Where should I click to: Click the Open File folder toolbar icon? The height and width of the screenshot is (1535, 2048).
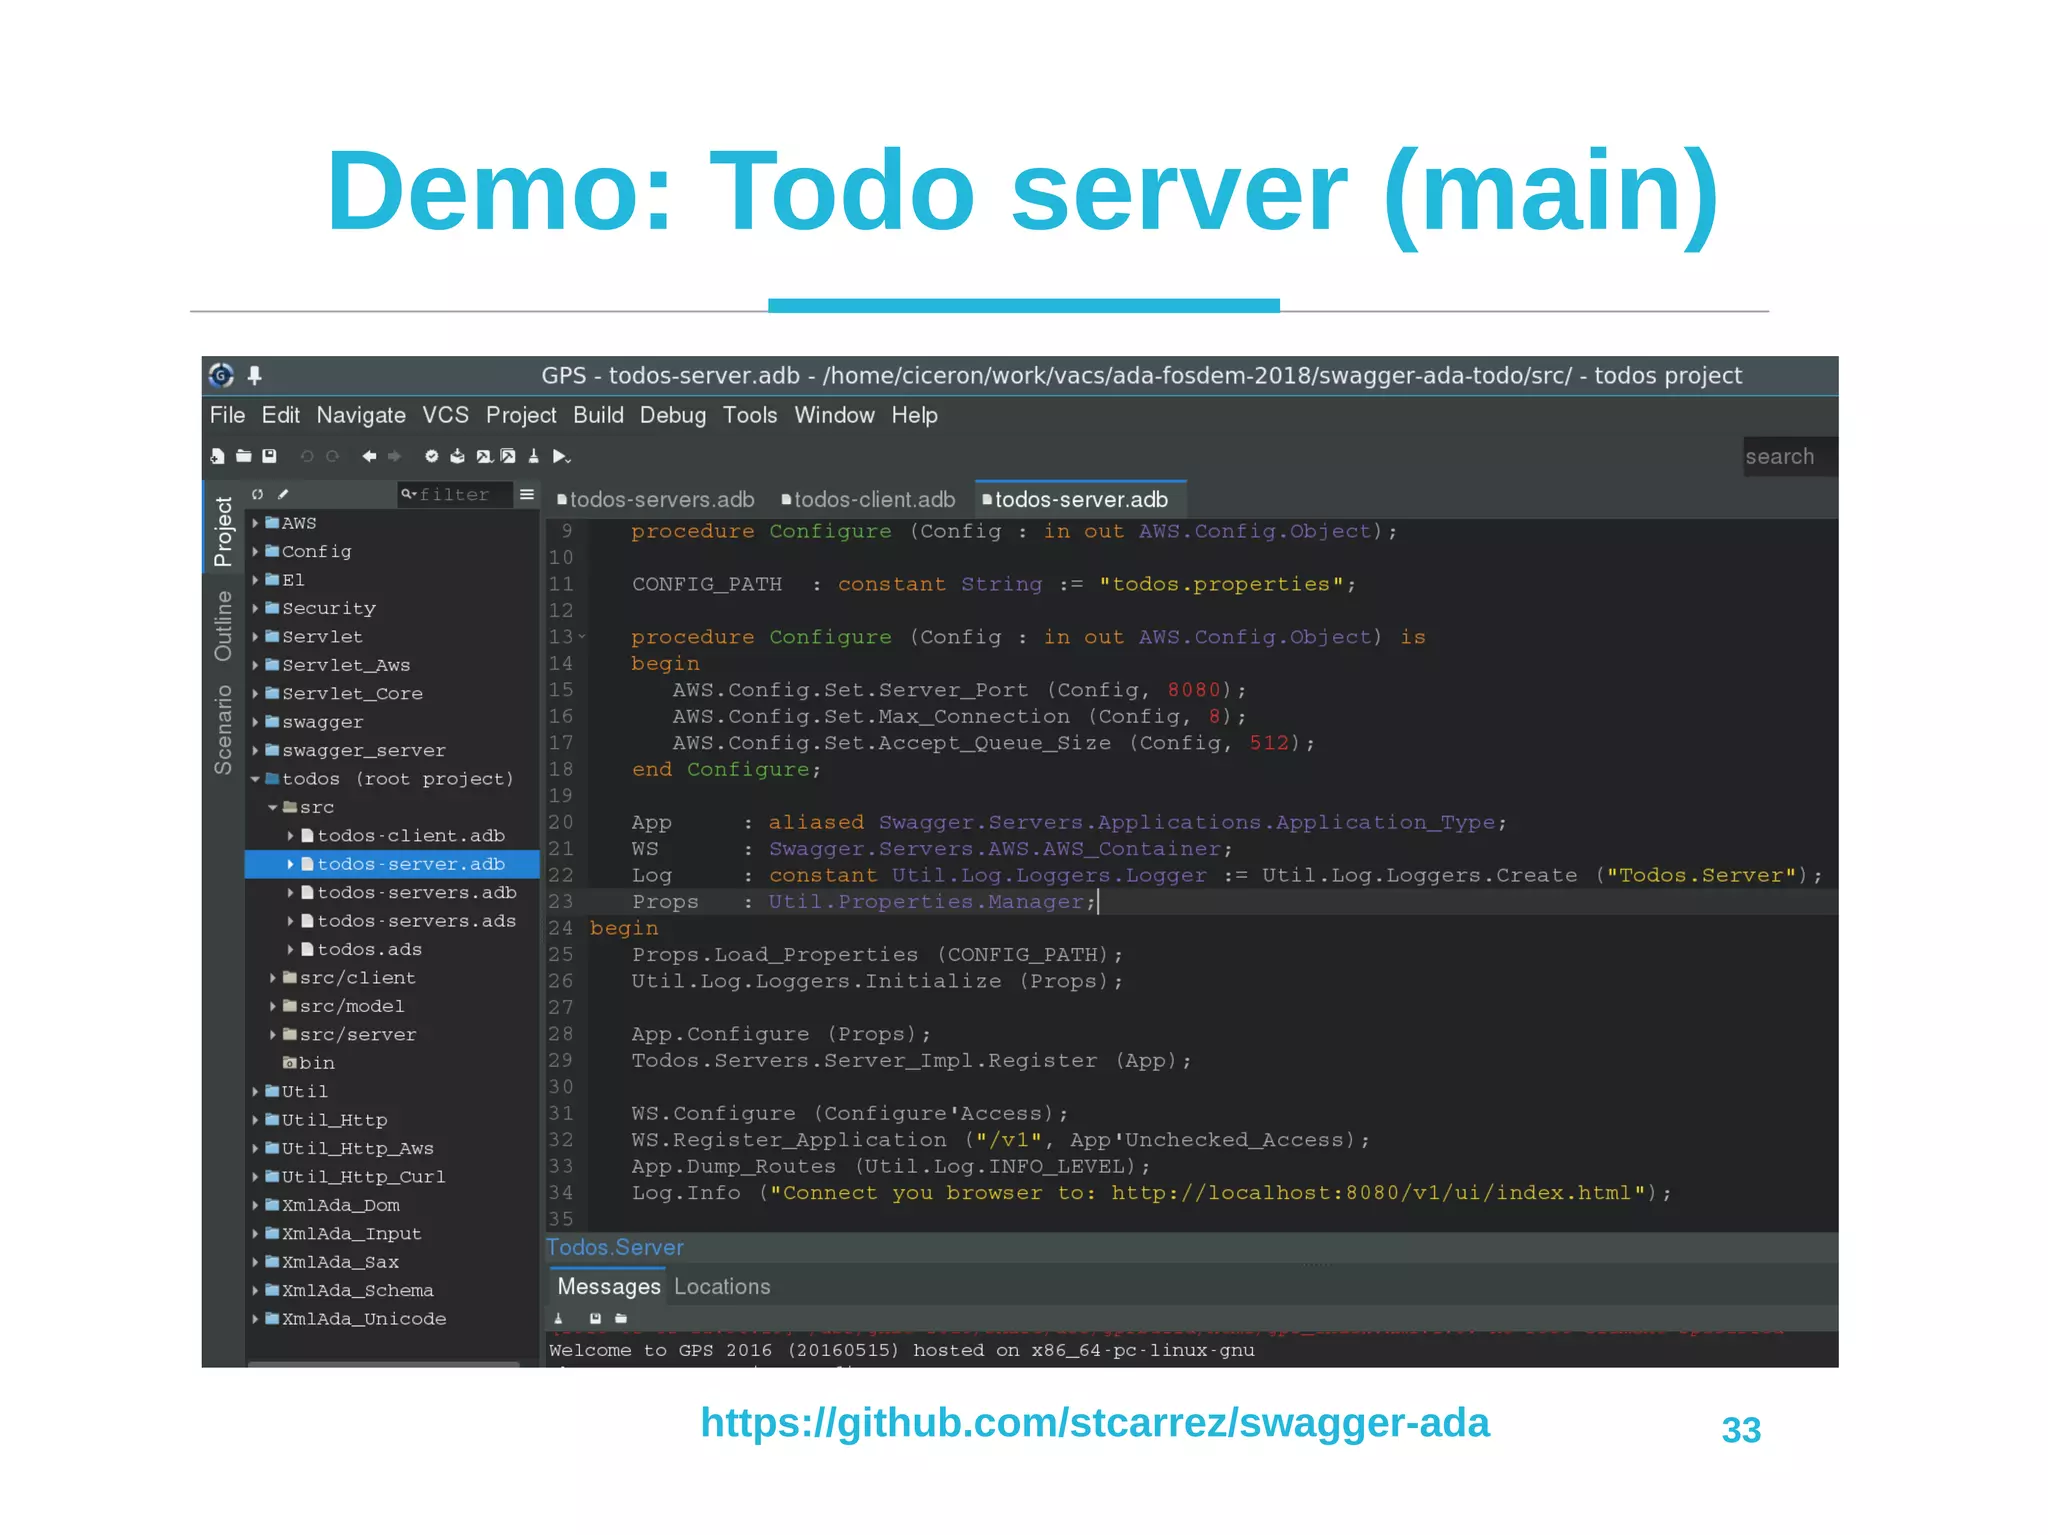point(243,456)
